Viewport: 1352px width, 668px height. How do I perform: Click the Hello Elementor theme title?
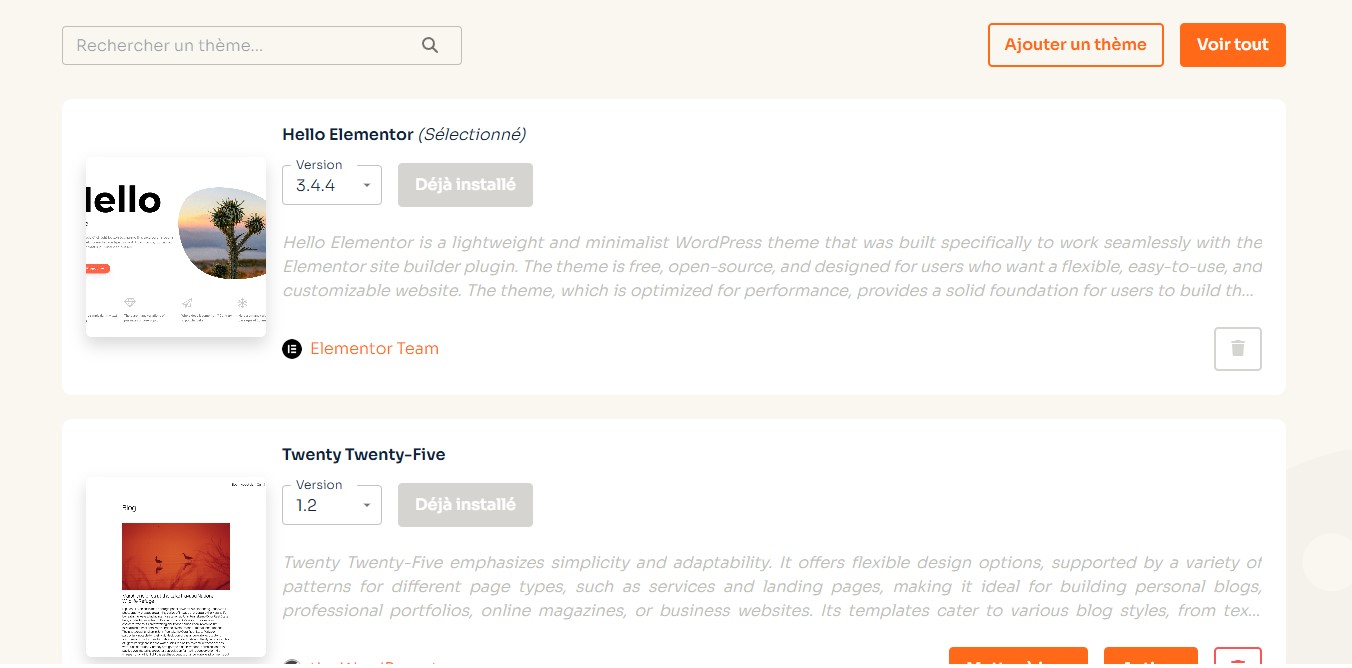click(347, 134)
